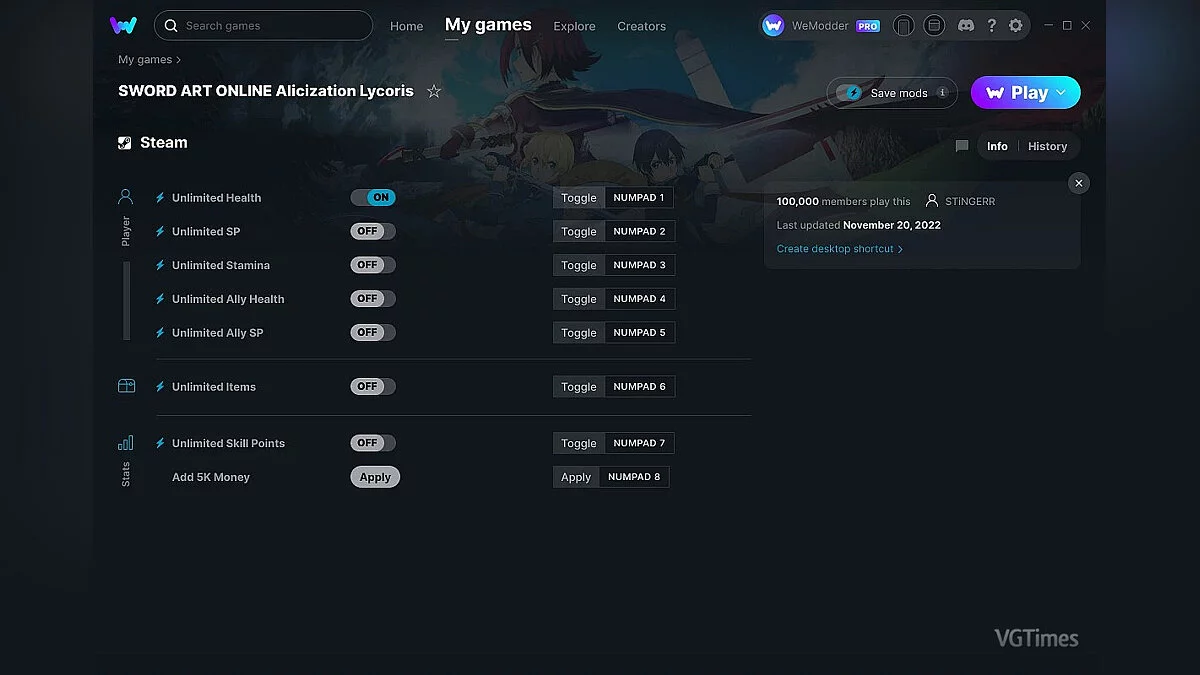Select the Info tab
1200x675 pixels.
click(x=997, y=146)
